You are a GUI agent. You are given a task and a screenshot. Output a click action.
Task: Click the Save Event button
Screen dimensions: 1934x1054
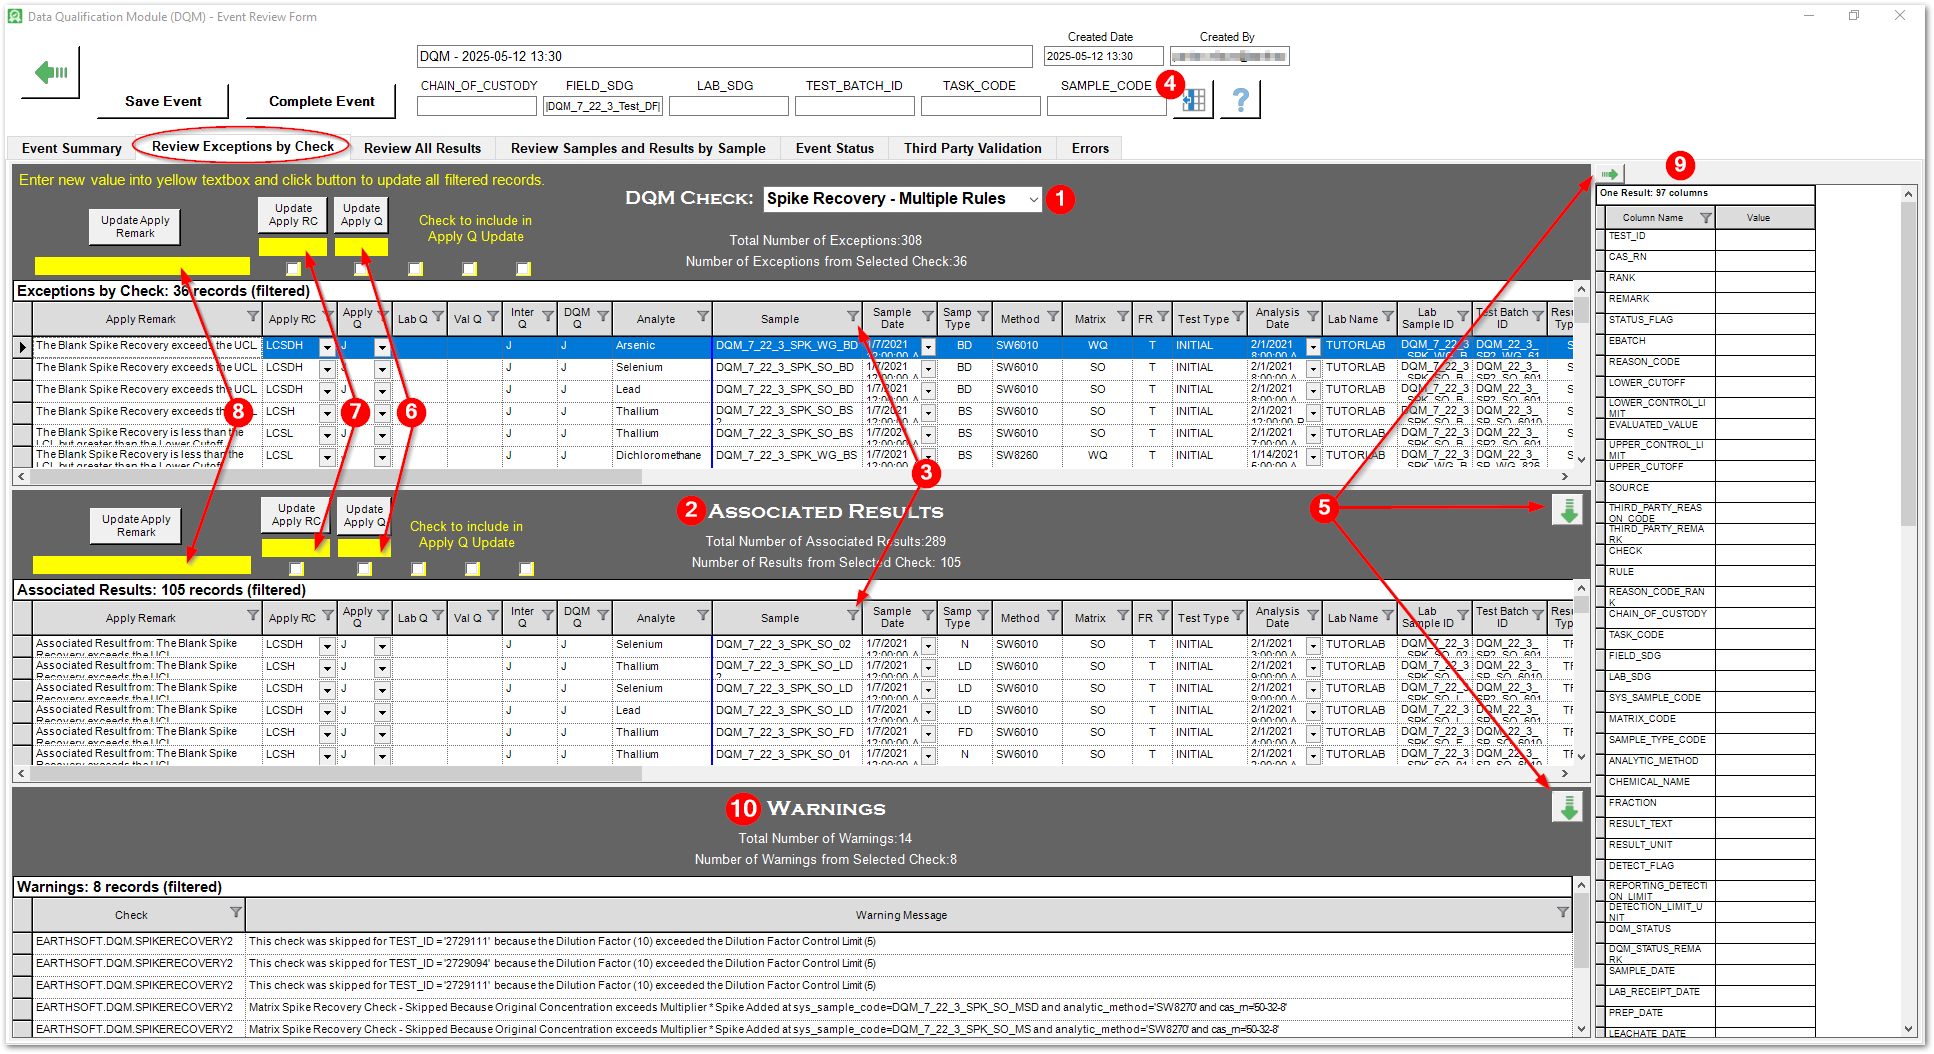tap(162, 101)
